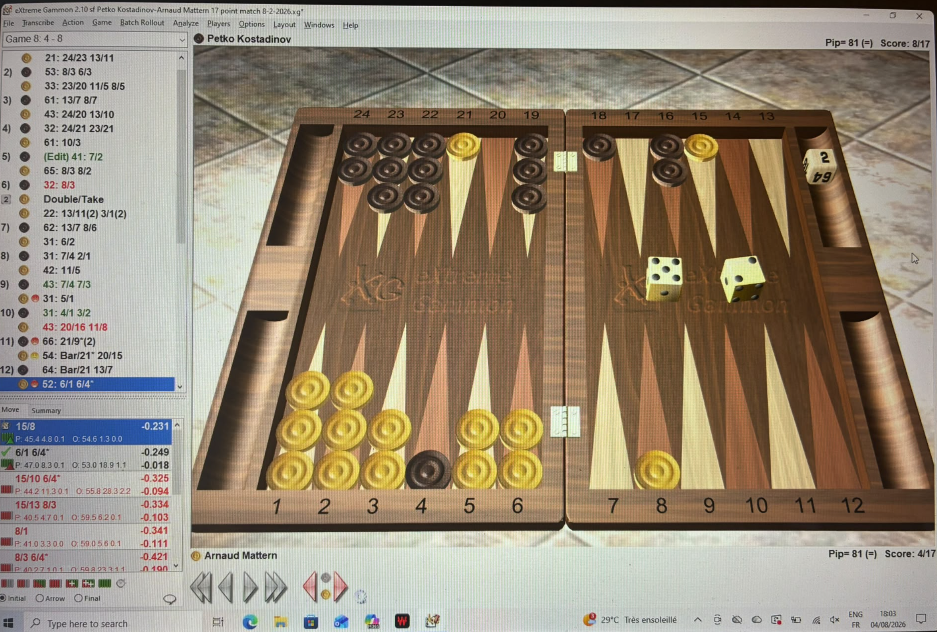Screen dimensions: 937x632
Task: Click the top grey player disc between red arrows
Action: pos(326,578)
